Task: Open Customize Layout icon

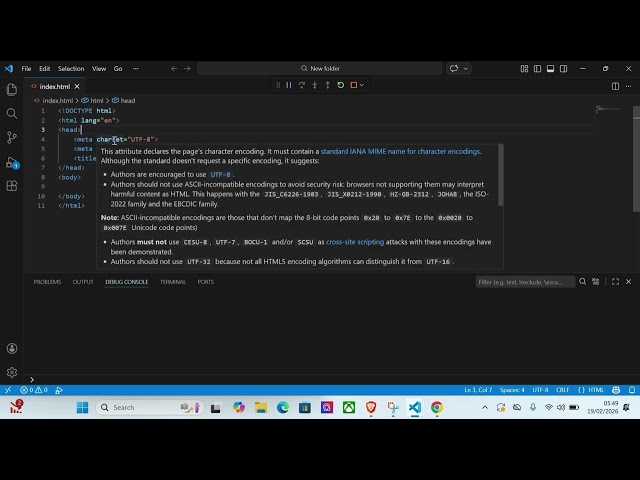Action: 524,69
